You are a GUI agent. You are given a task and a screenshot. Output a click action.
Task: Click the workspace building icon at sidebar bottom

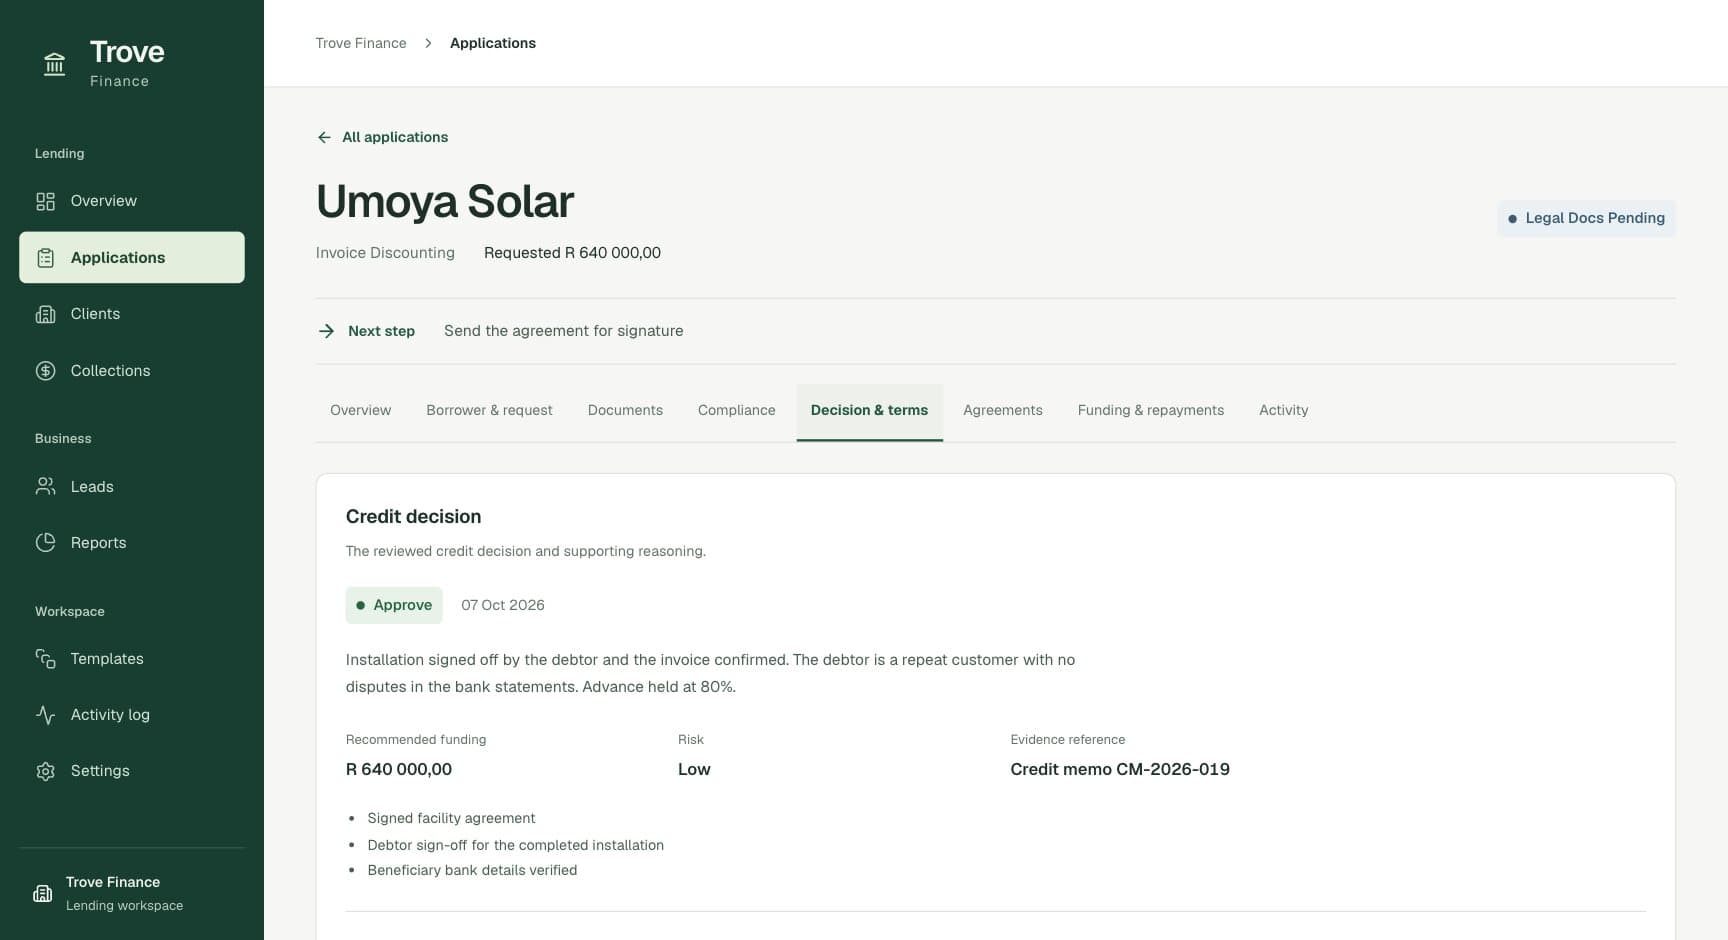click(43, 894)
